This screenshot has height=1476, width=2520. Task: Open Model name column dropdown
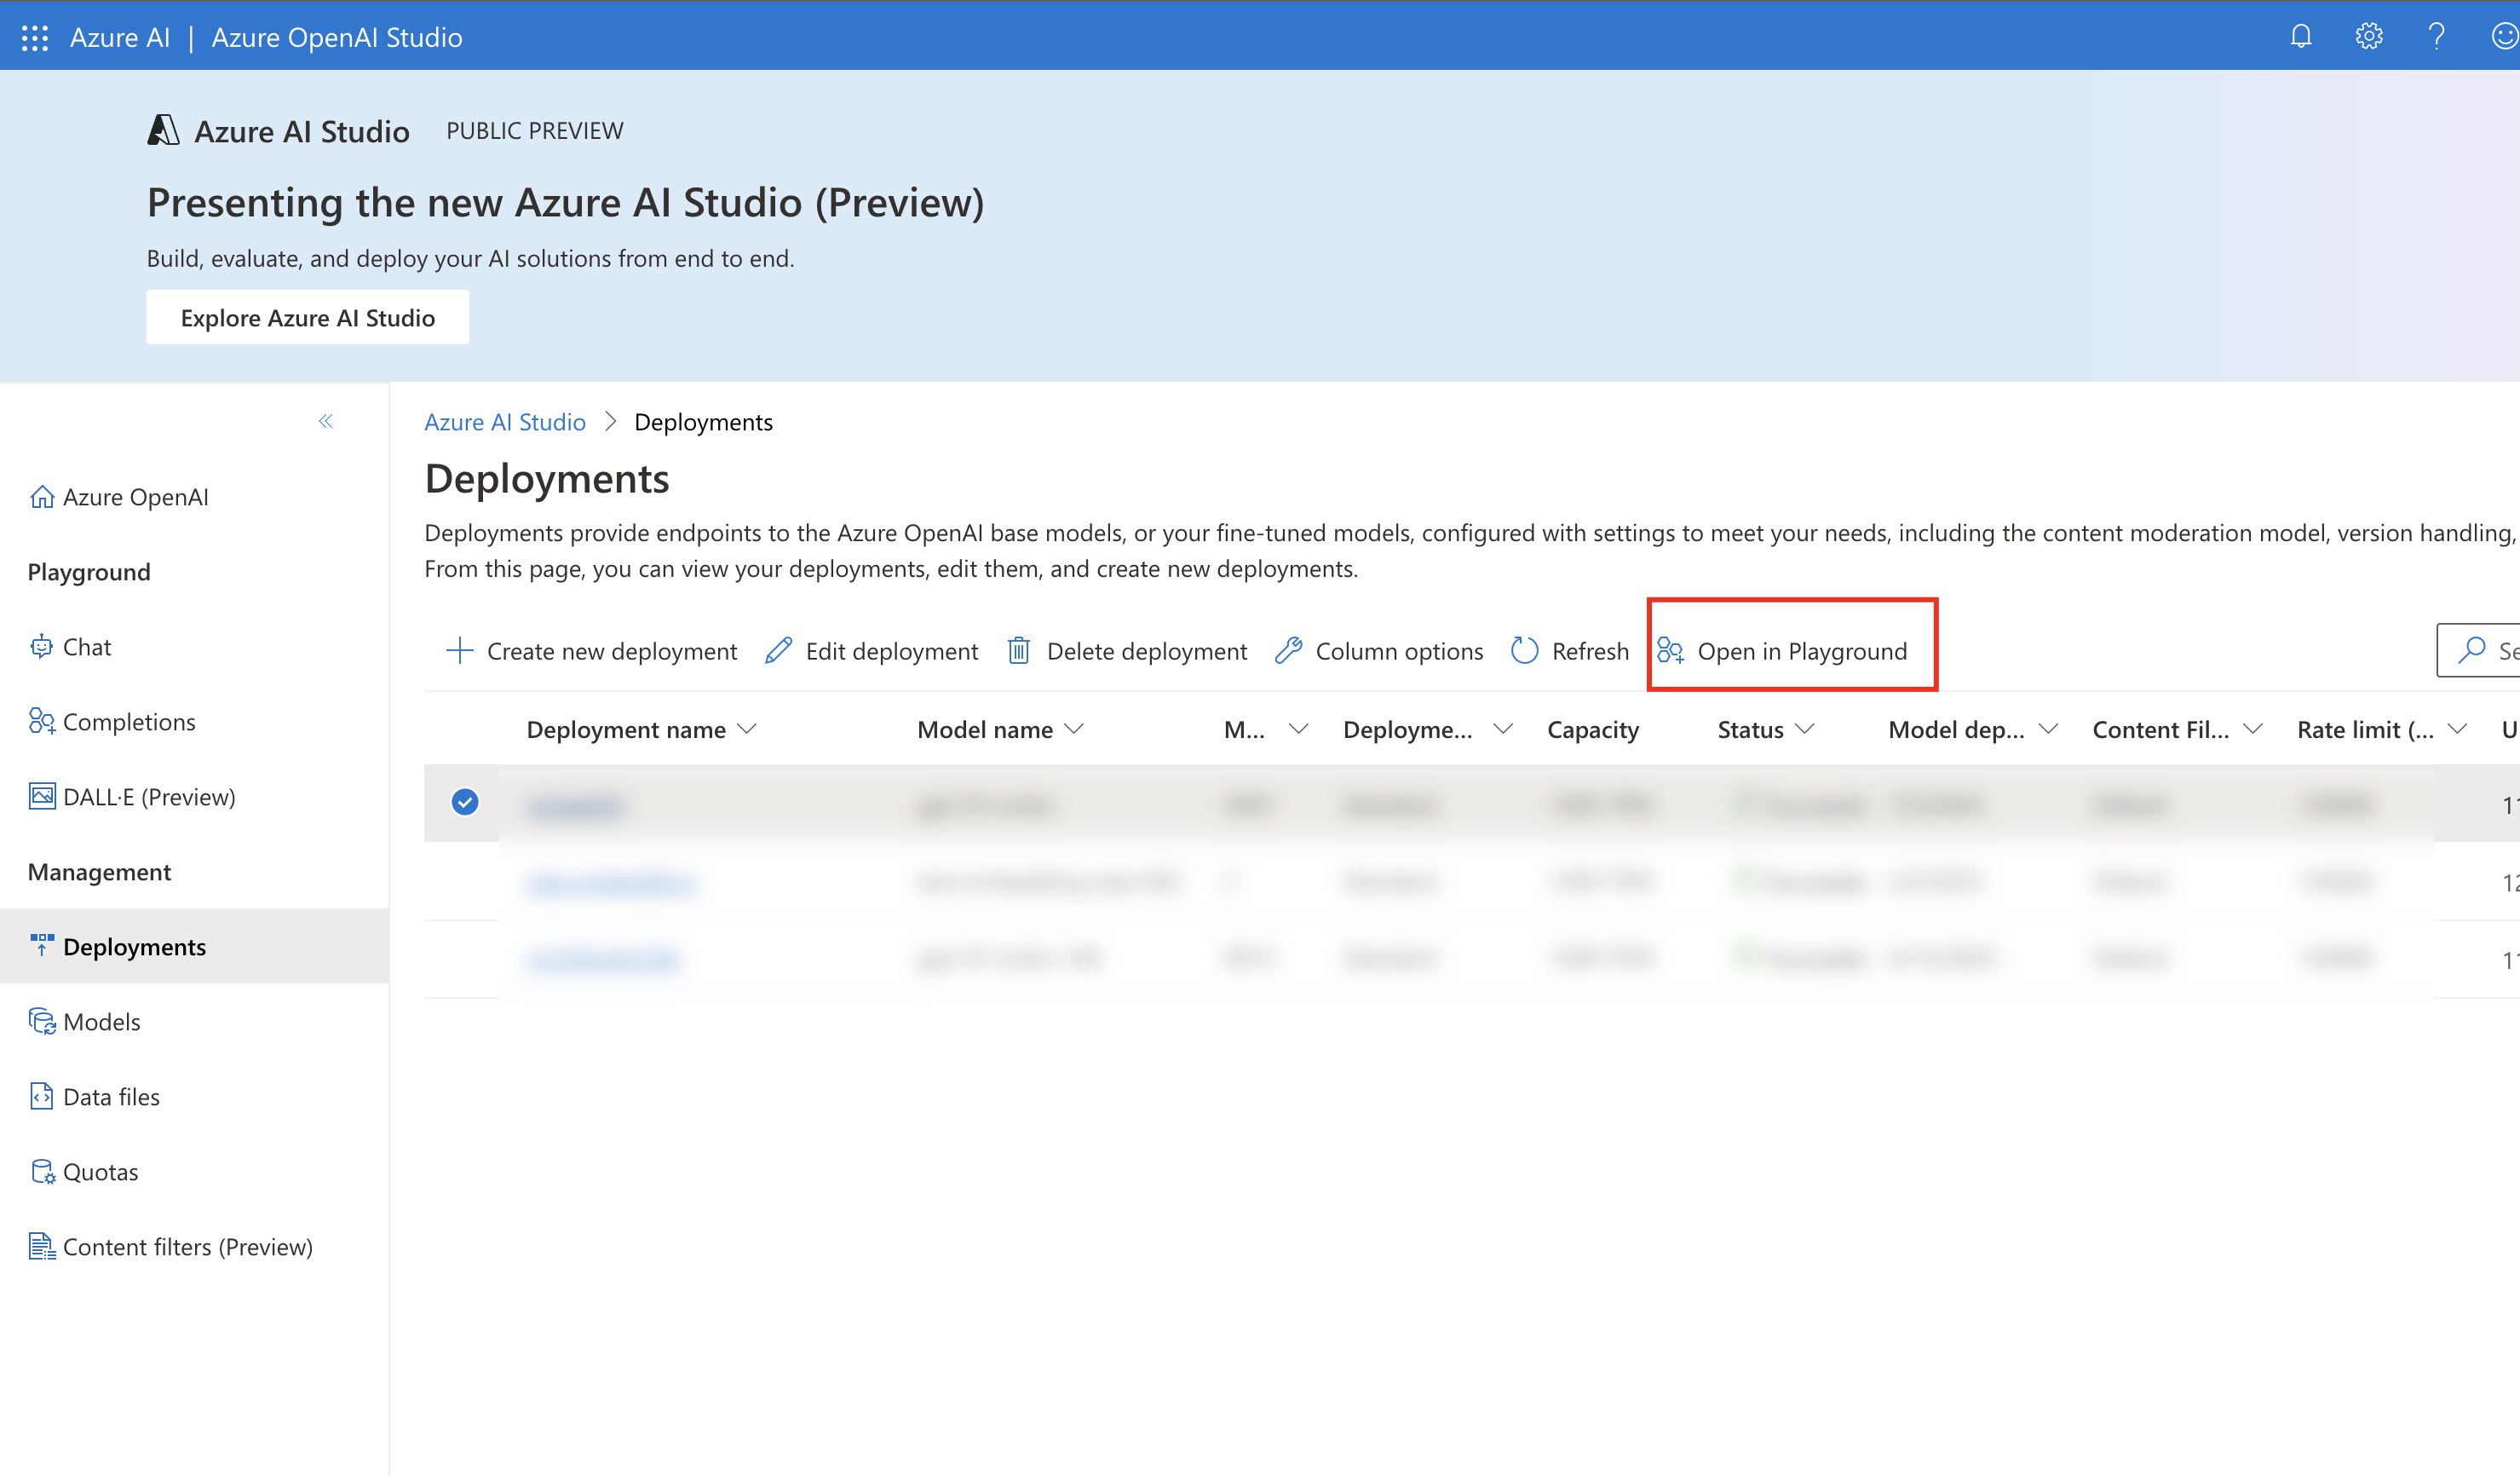click(1074, 729)
